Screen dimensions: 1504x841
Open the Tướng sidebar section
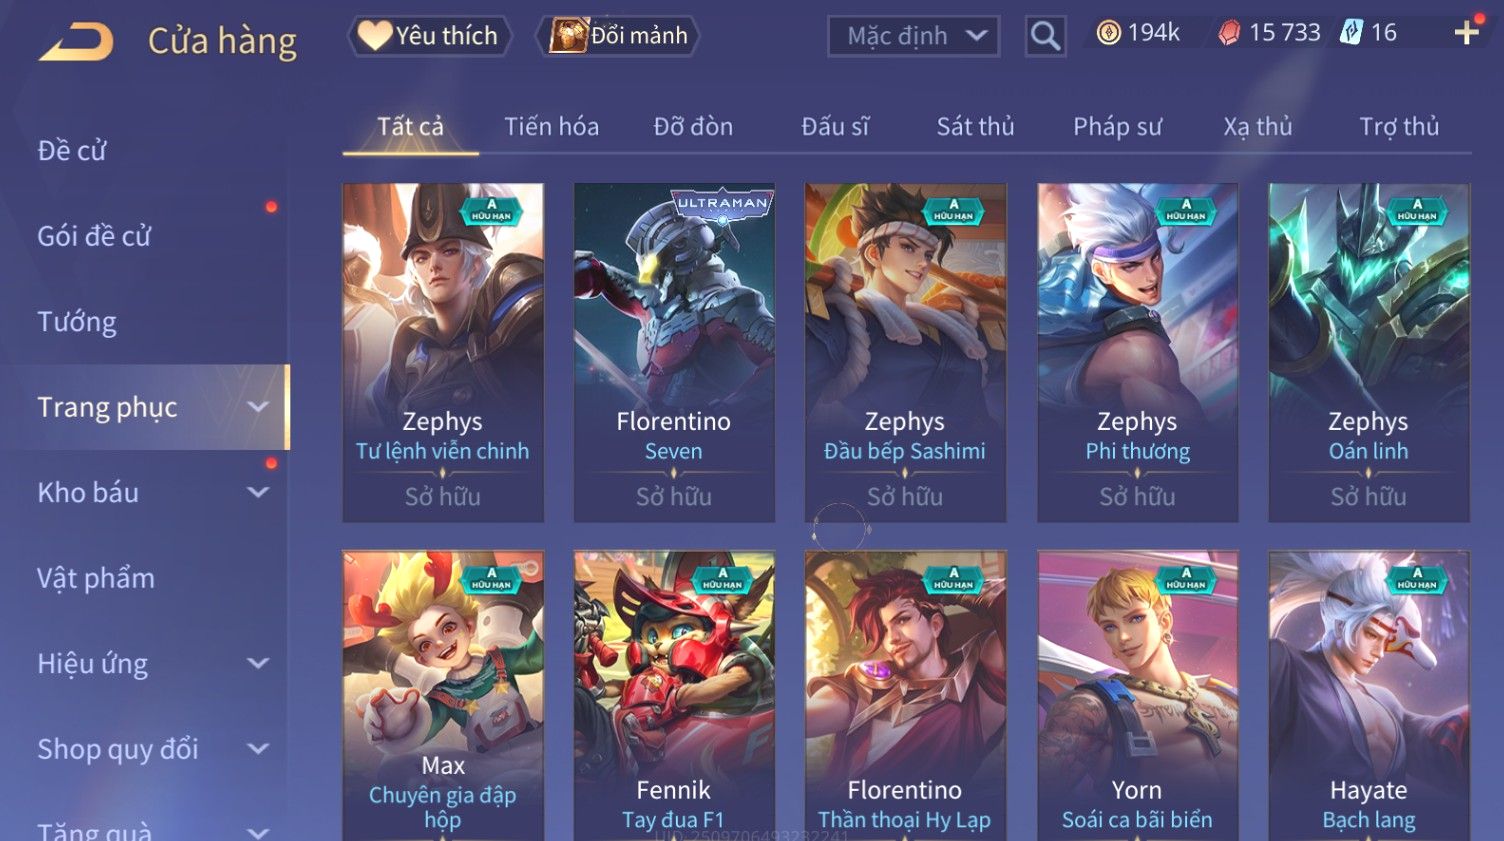point(77,322)
